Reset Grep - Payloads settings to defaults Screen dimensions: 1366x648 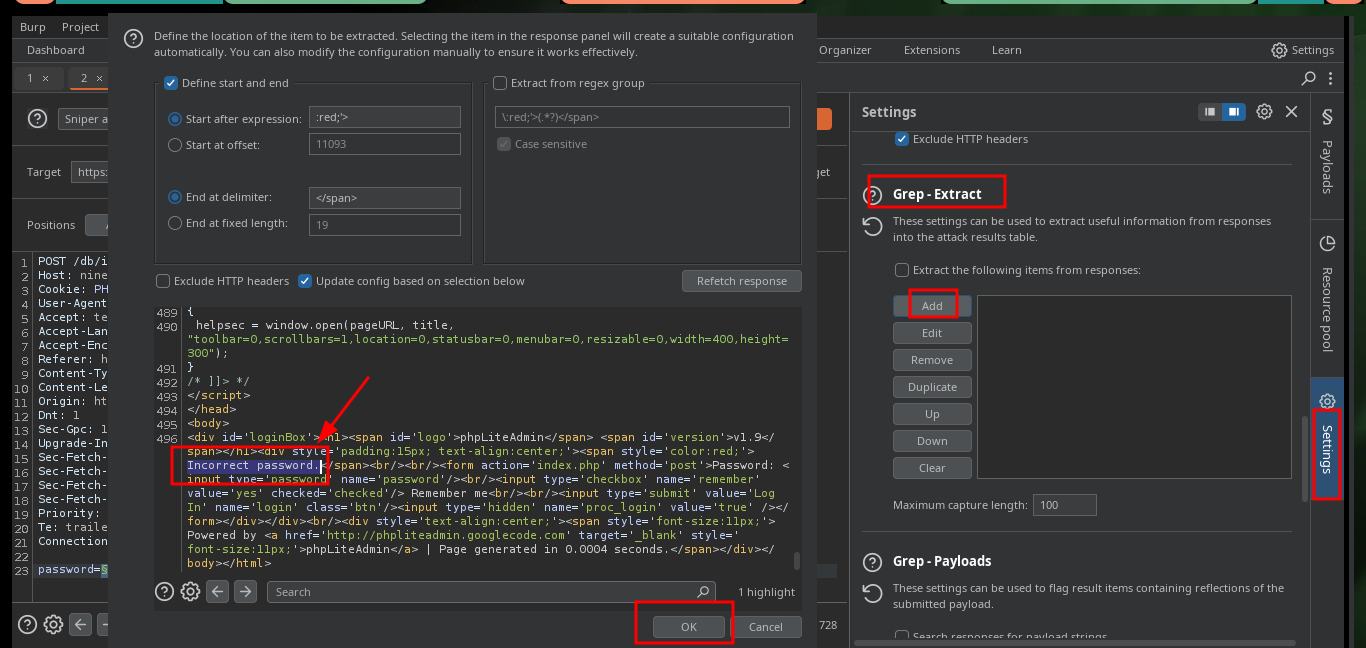pos(873,594)
